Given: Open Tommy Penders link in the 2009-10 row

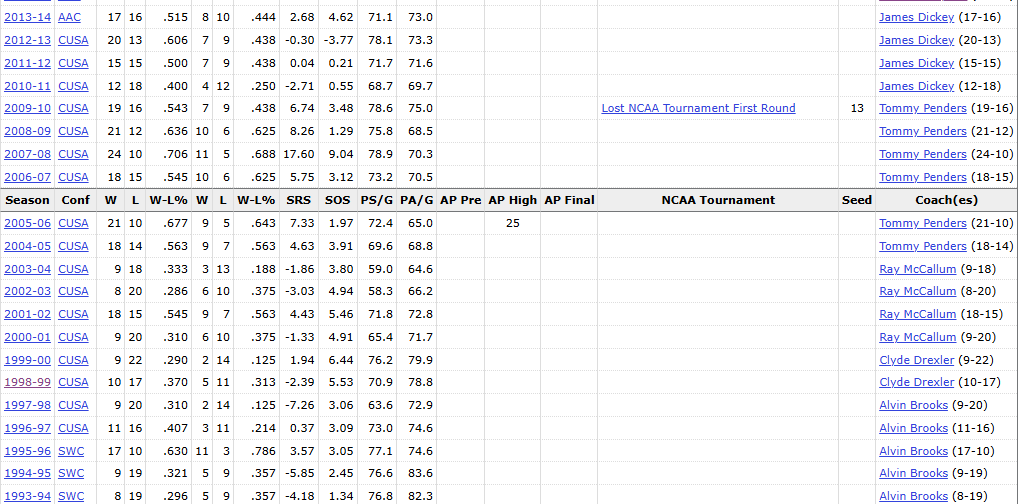Looking at the screenshot, I should click(x=922, y=108).
